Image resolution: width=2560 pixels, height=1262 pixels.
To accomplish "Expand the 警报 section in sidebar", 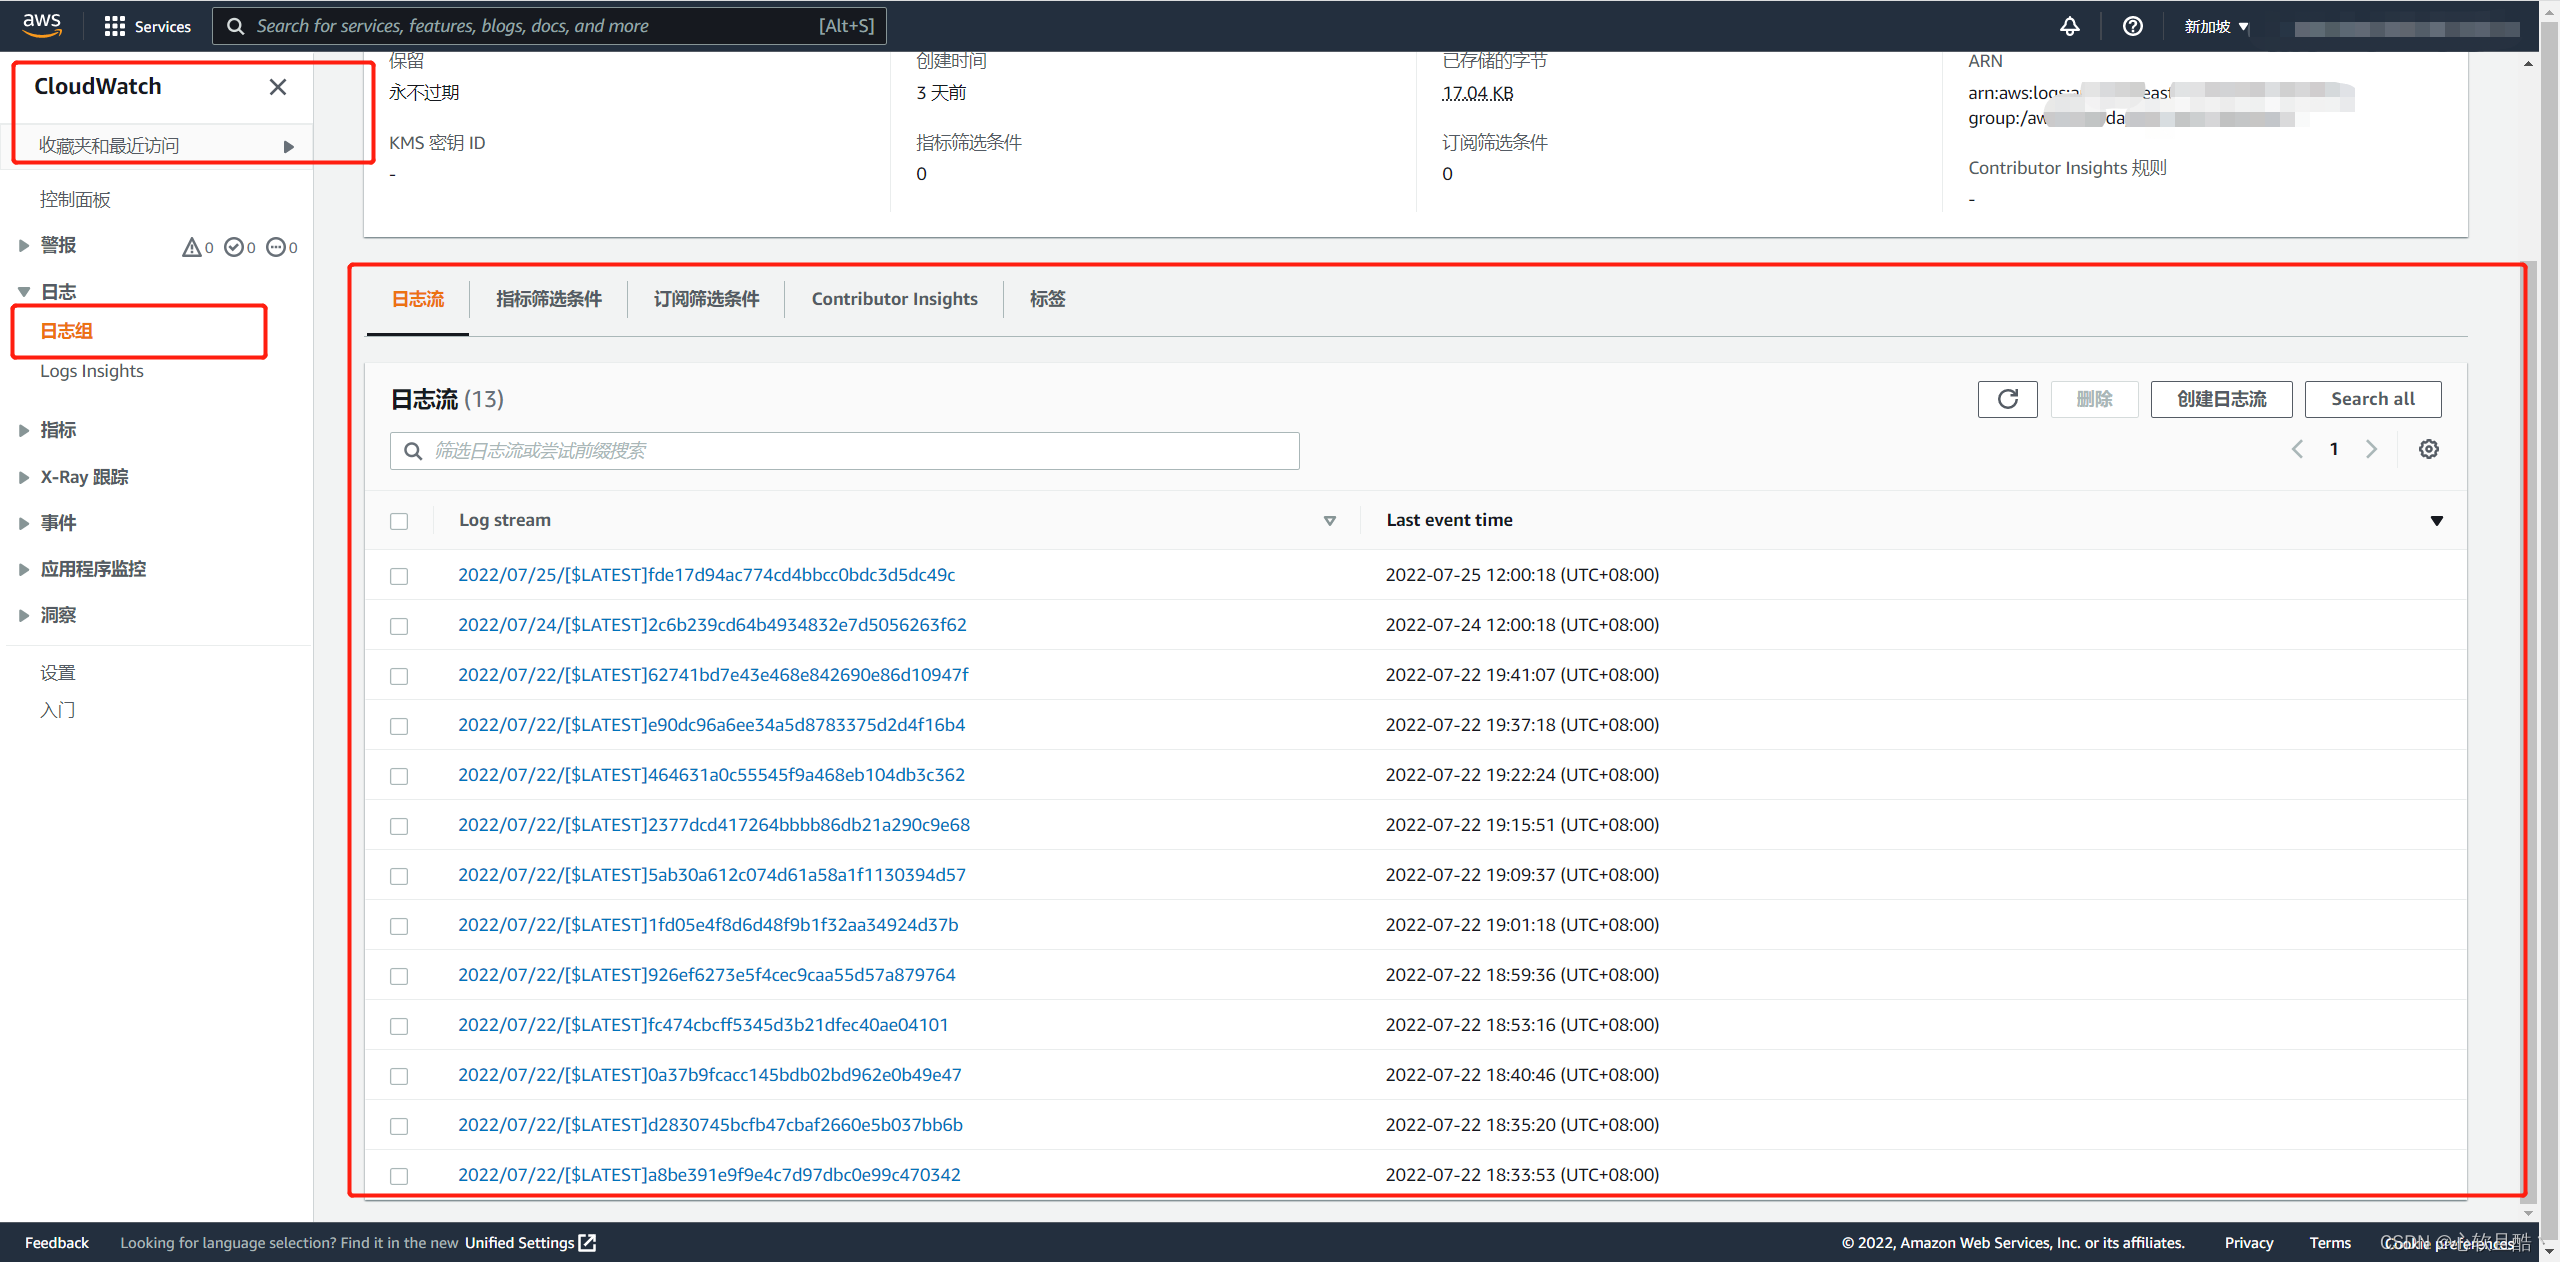I will pyautogui.click(x=24, y=245).
